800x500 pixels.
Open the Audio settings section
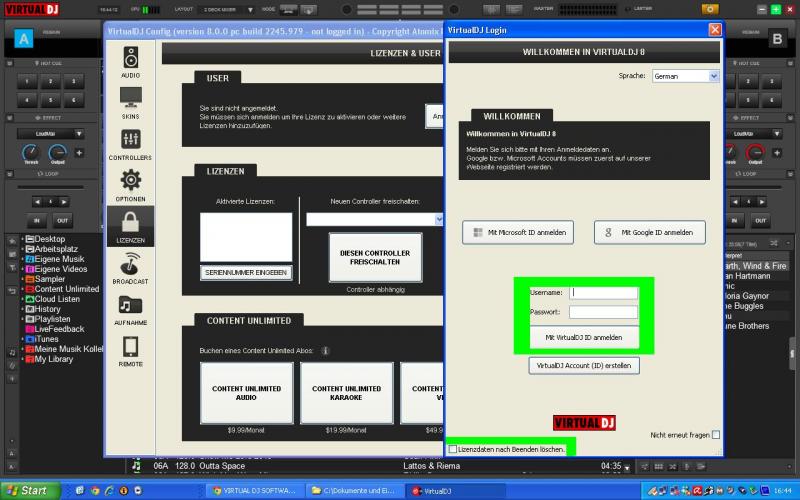(x=131, y=61)
